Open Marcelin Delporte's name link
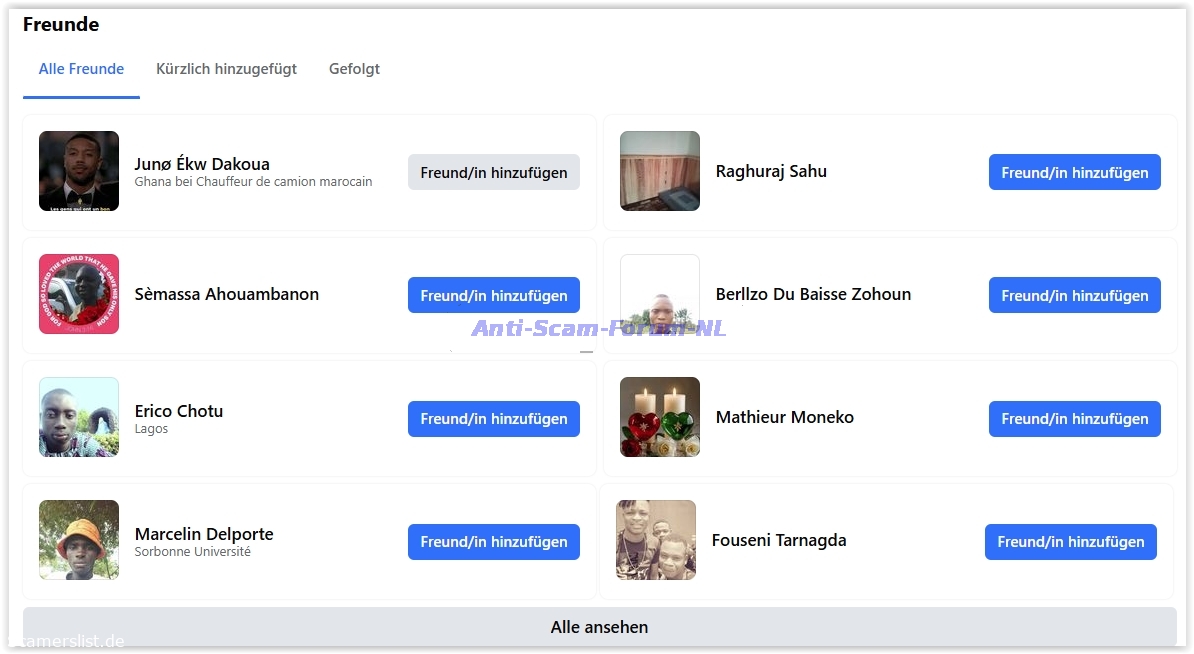Screen dimensions: 1194x654 pos(204,534)
